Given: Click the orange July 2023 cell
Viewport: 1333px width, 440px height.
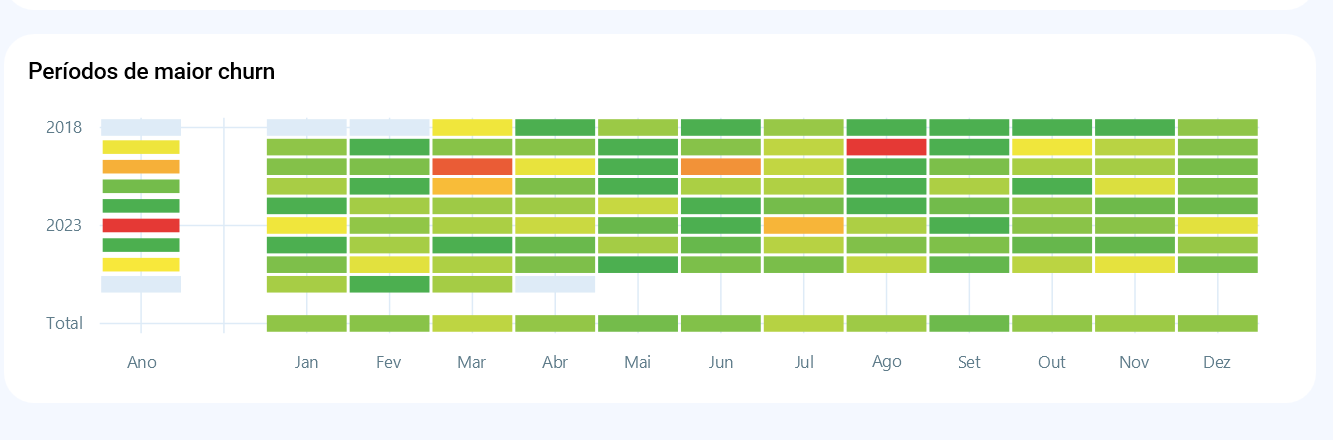Looking at the screenshot, I should (804, 225).
